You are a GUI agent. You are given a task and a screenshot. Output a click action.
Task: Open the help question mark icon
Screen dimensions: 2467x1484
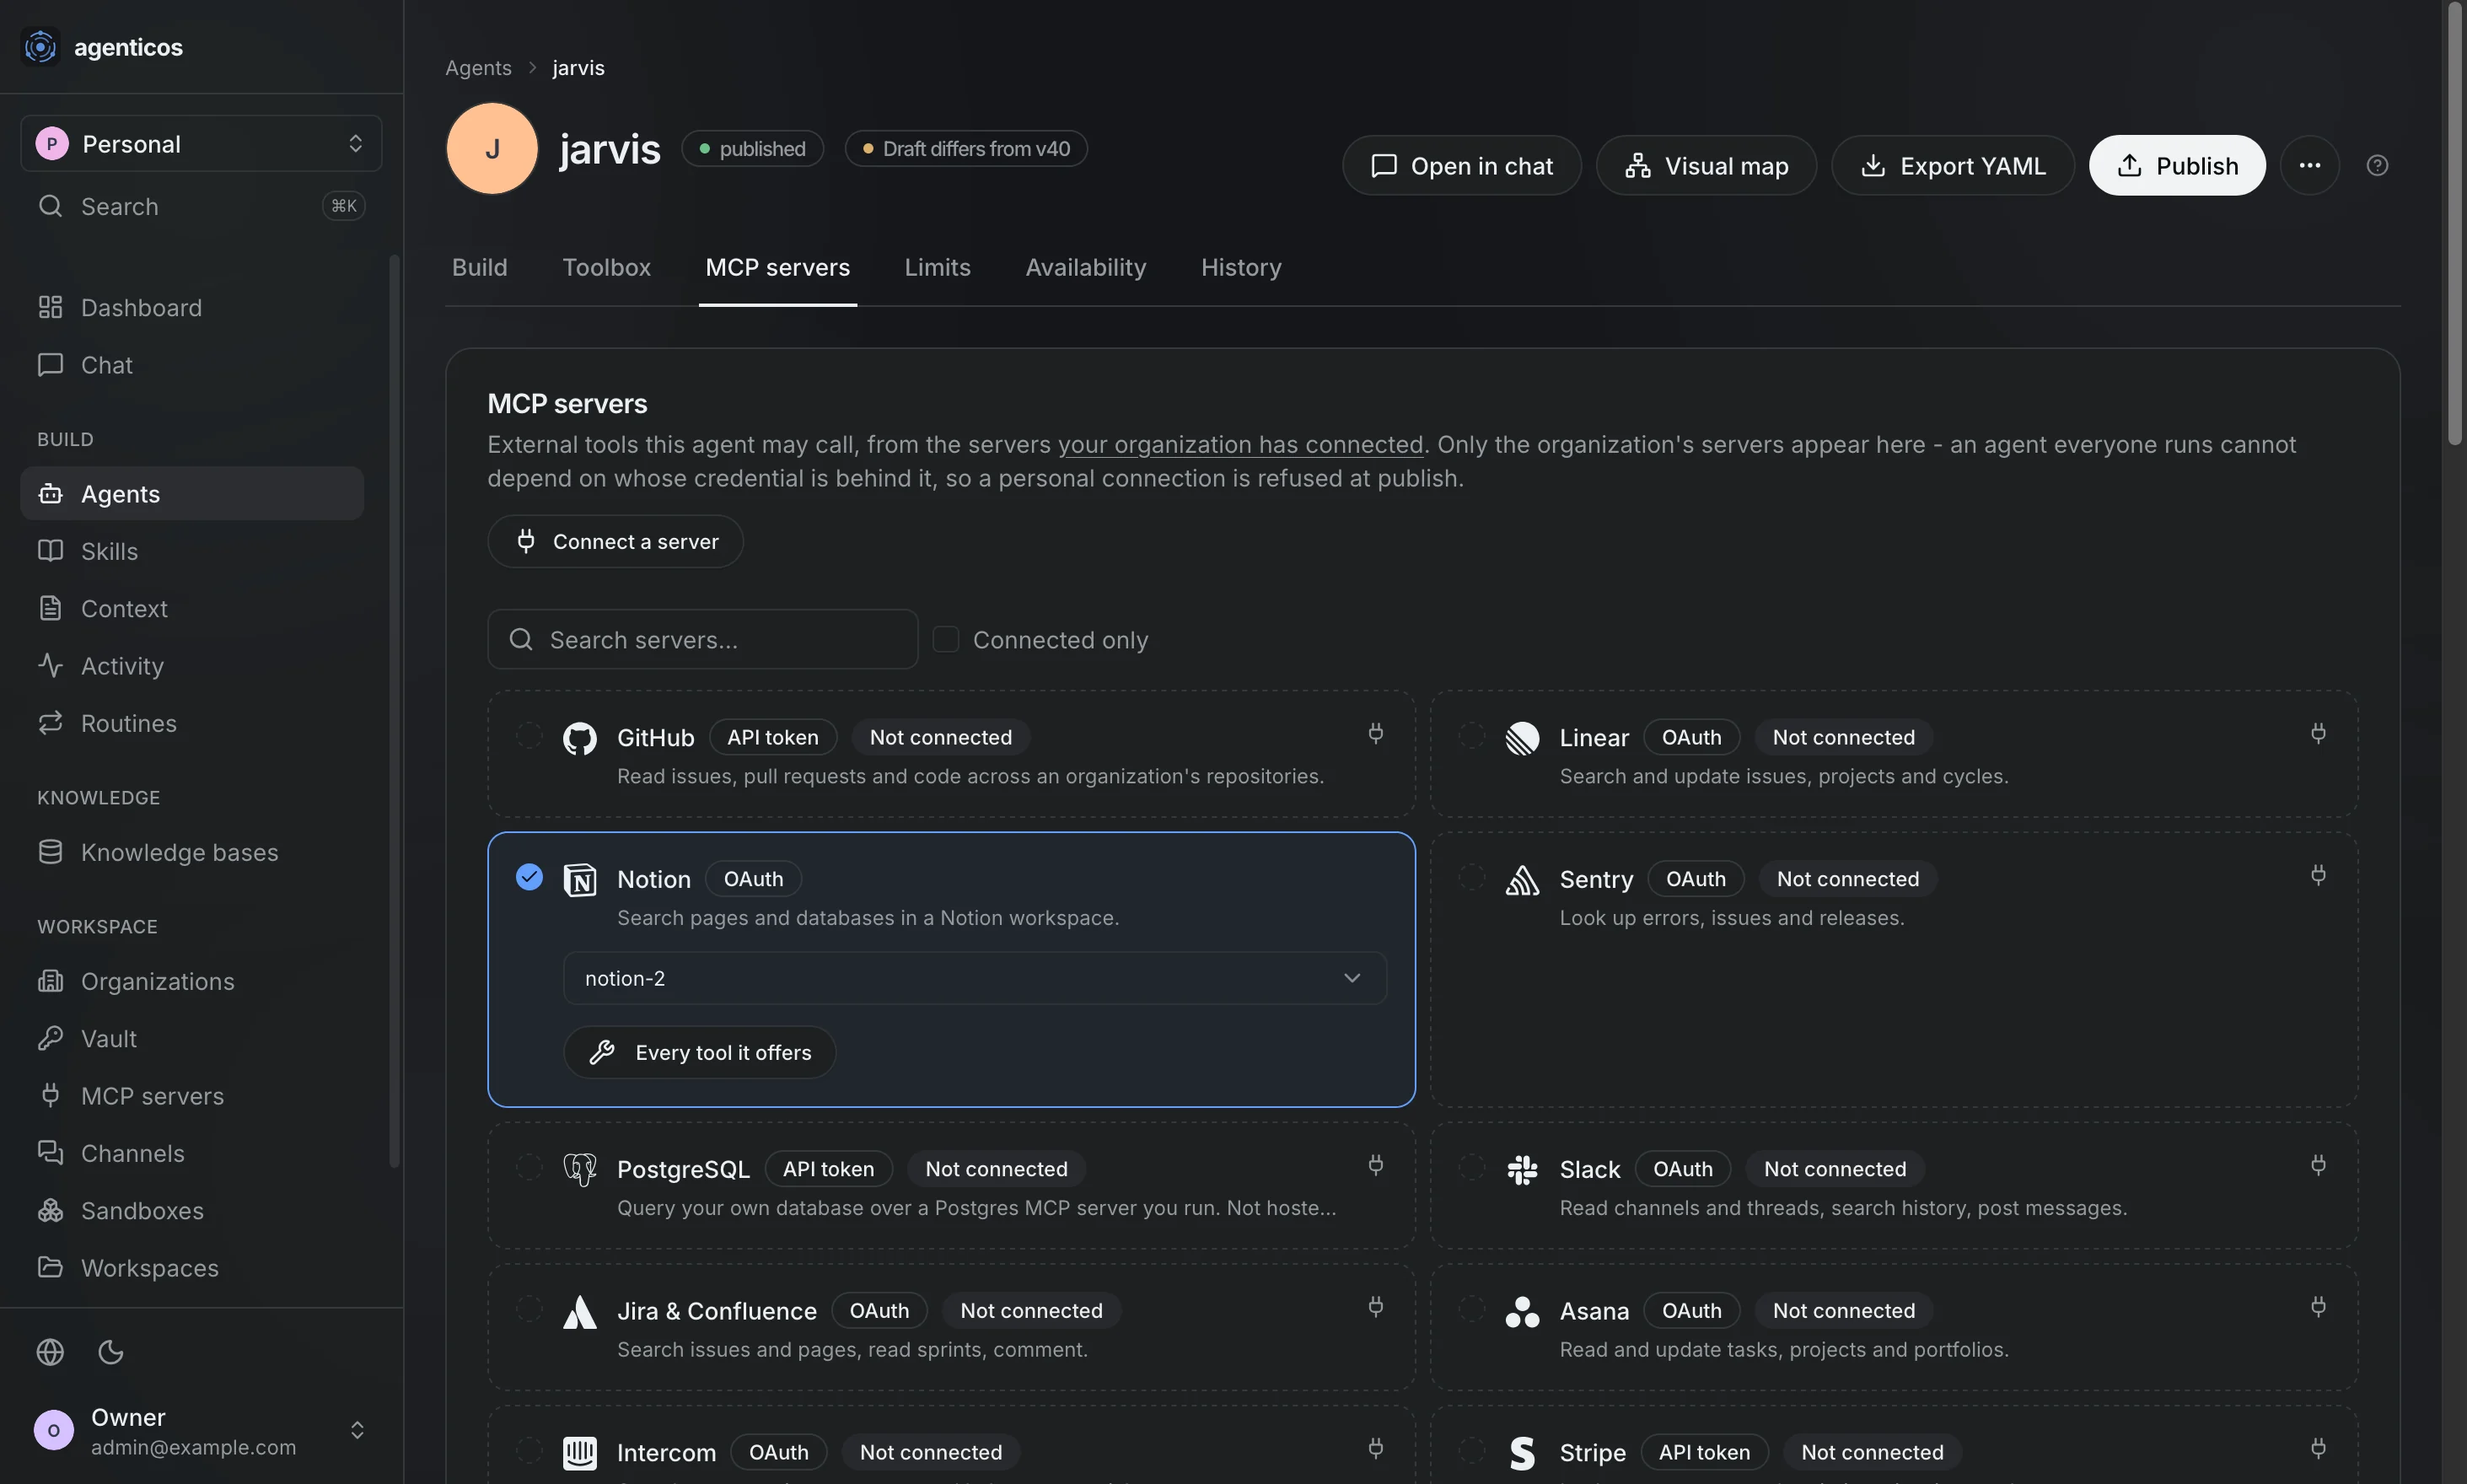coord(2377,165)
